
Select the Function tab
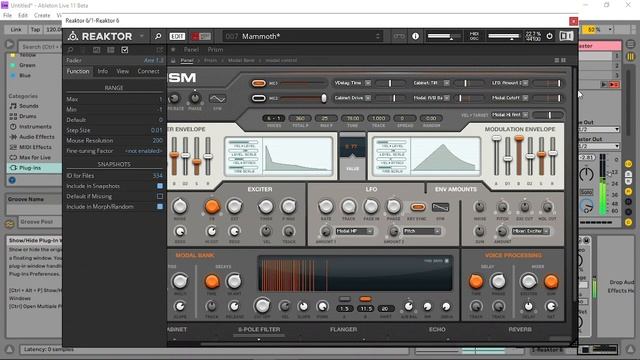click(x=78, y=71)
